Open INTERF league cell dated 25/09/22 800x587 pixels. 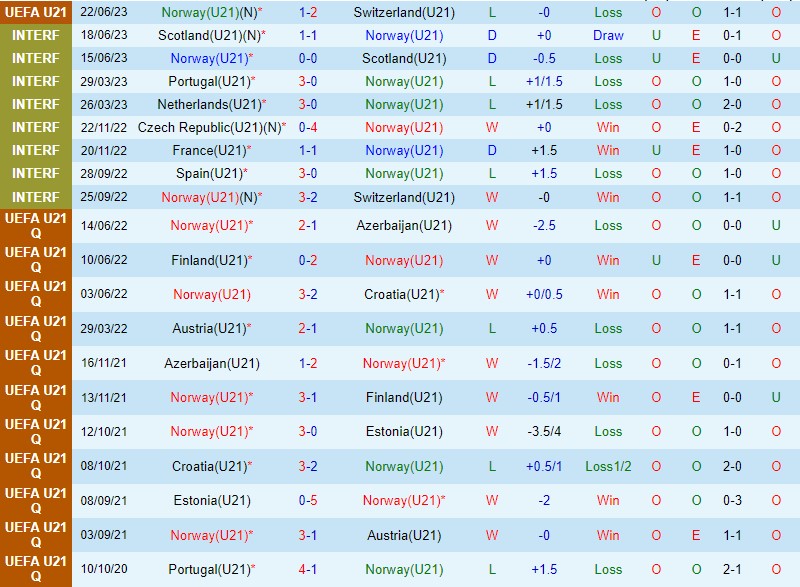(36, 197)
